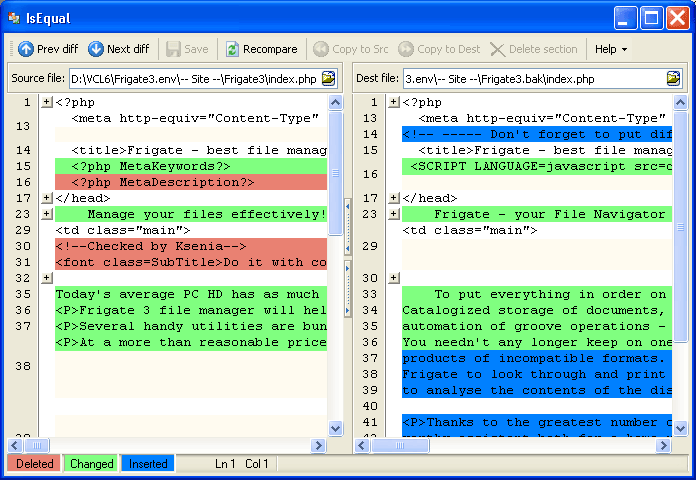This screenshot has width=696, height=480.
Task: Expand <?php section in dest pane
Action: (x=394, y=102)
